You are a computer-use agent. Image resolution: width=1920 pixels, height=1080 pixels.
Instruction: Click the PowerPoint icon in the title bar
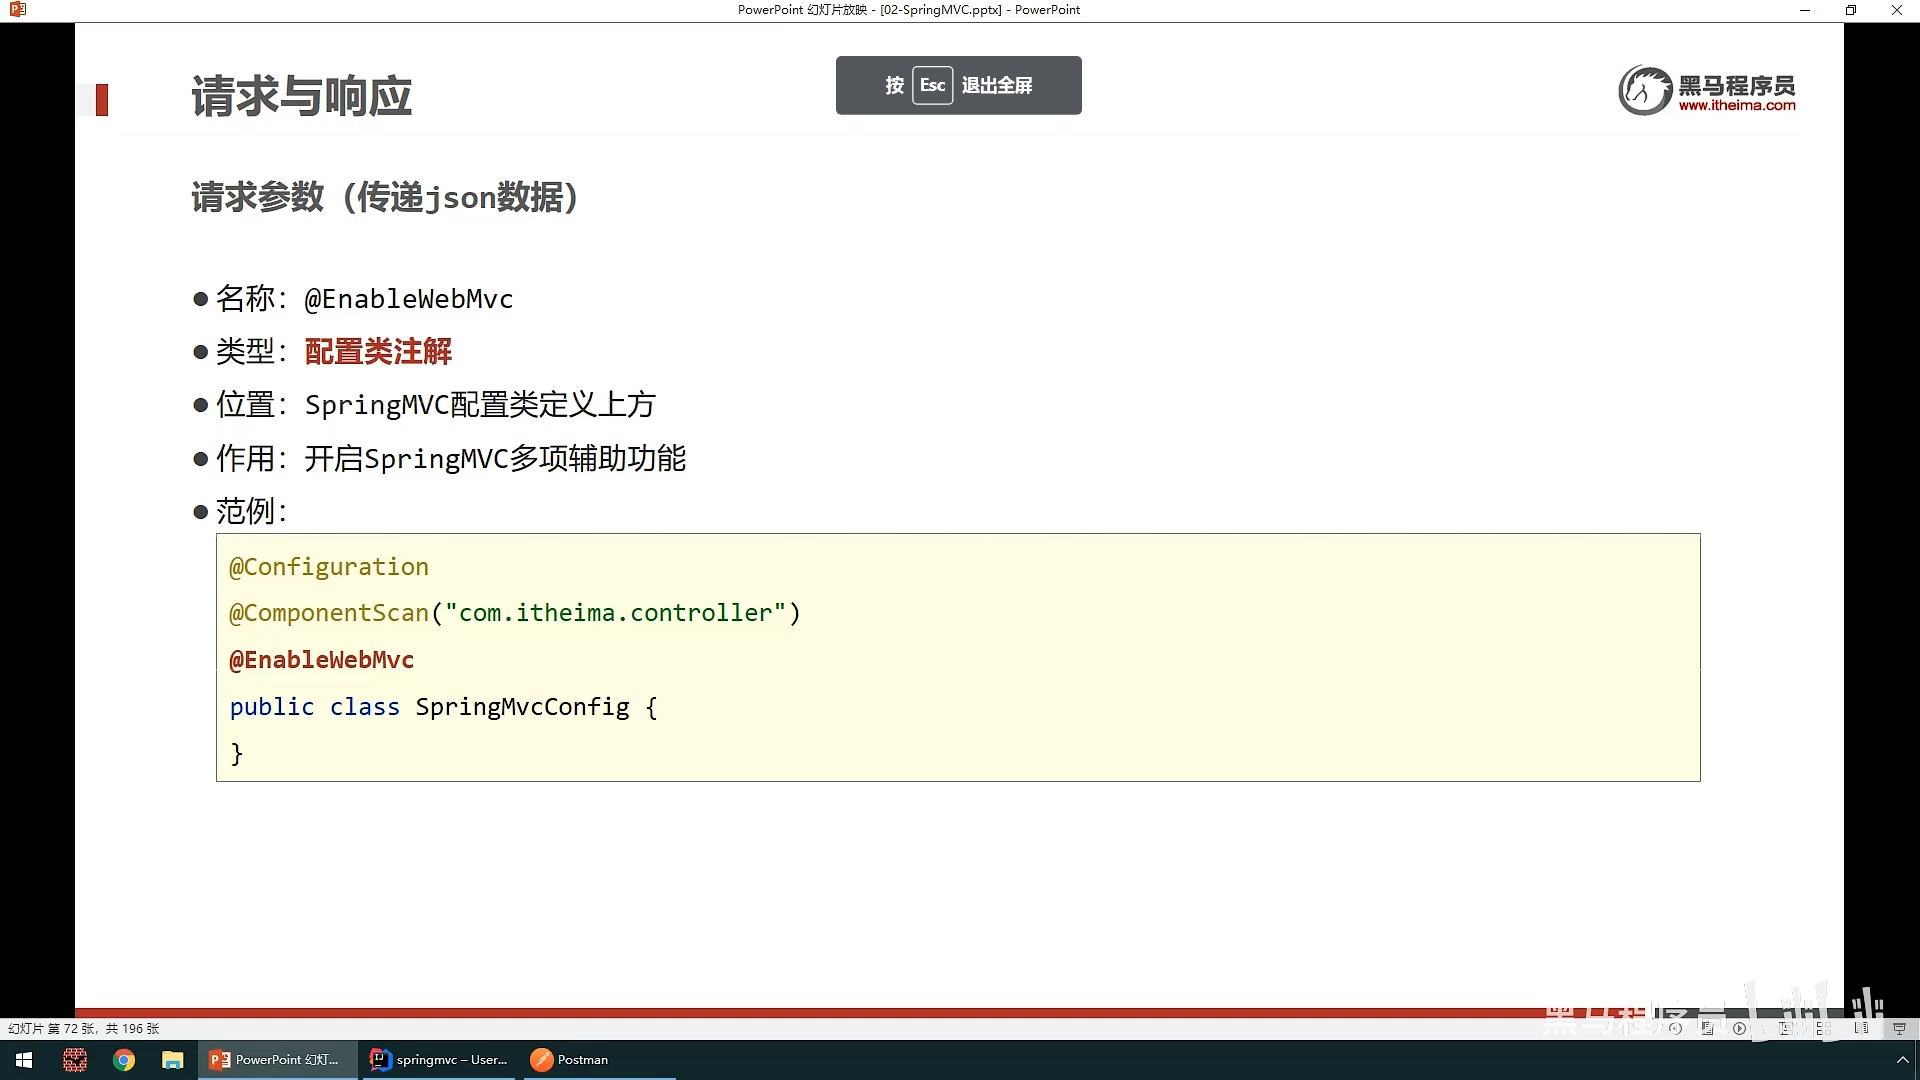pyautogui.click(x=17, y=10)
